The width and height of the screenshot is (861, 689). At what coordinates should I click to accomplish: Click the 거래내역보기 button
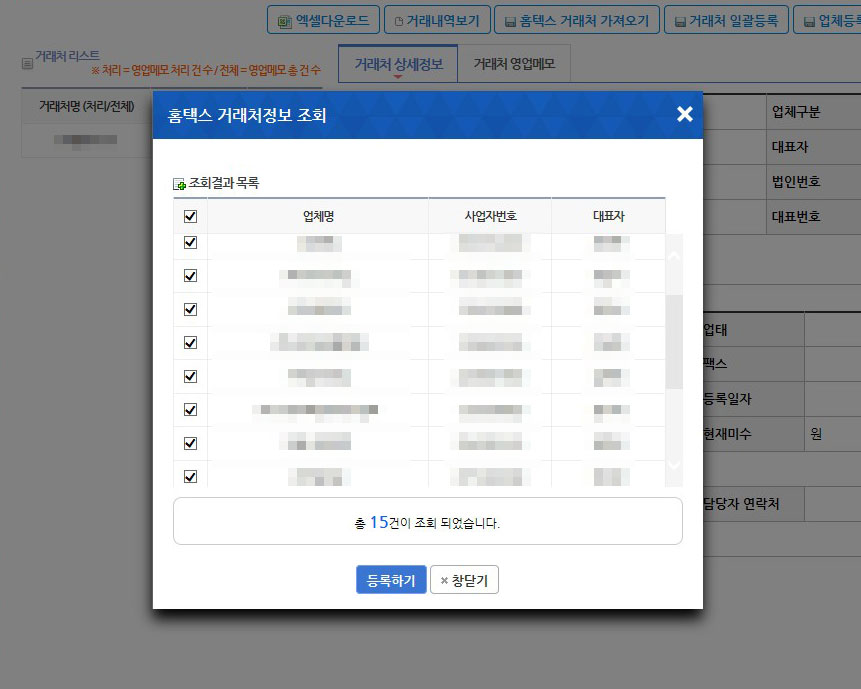click(x=437, y=20)
